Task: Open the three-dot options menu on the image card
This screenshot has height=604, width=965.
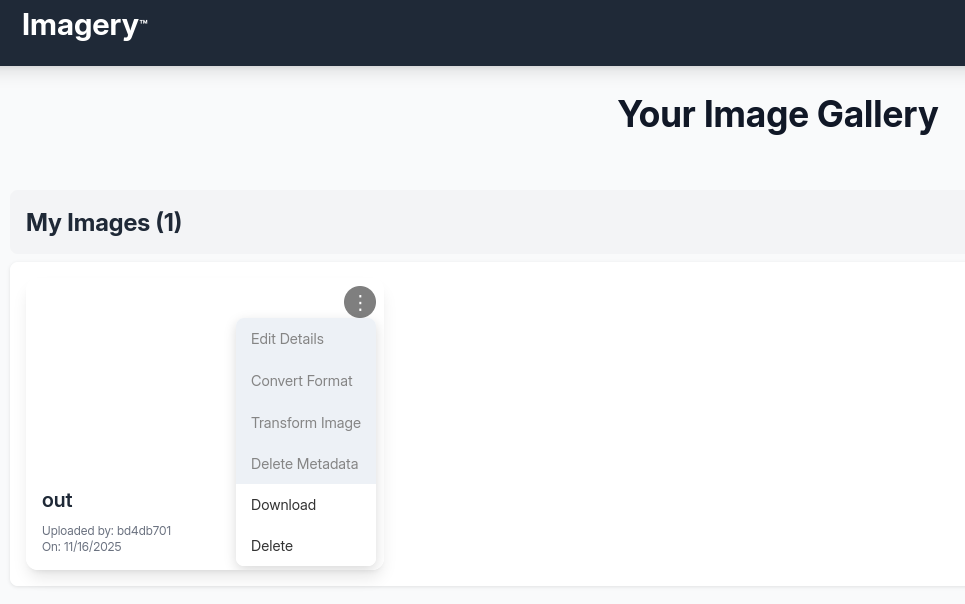Action: click(x=360, y=302)
